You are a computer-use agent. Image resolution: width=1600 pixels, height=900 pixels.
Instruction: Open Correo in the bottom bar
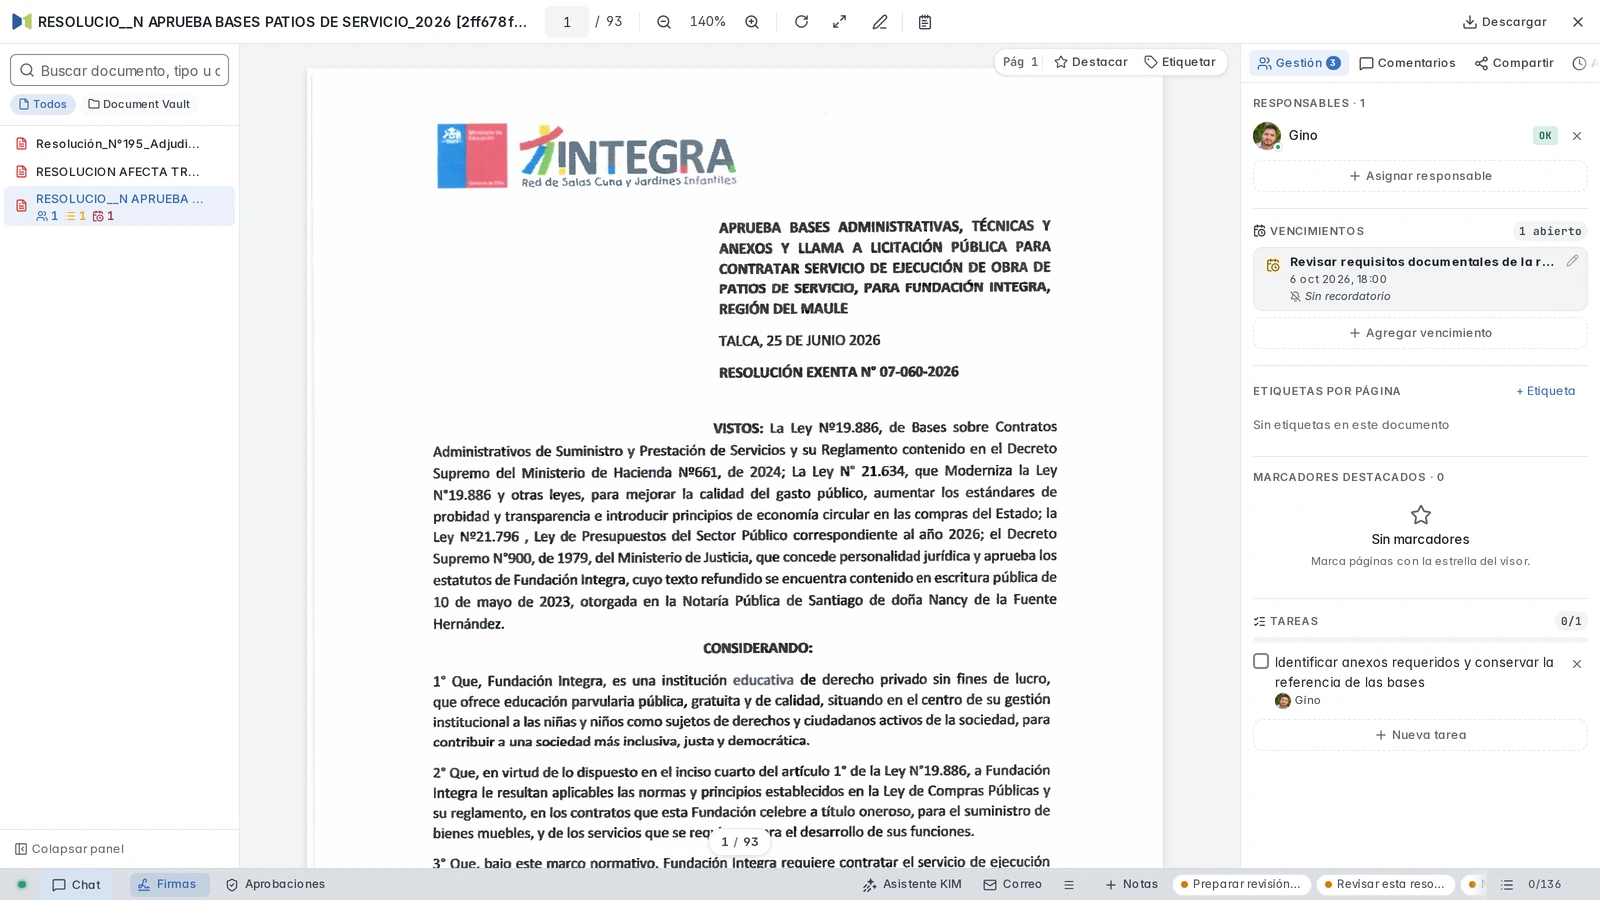pos(1012,885)
